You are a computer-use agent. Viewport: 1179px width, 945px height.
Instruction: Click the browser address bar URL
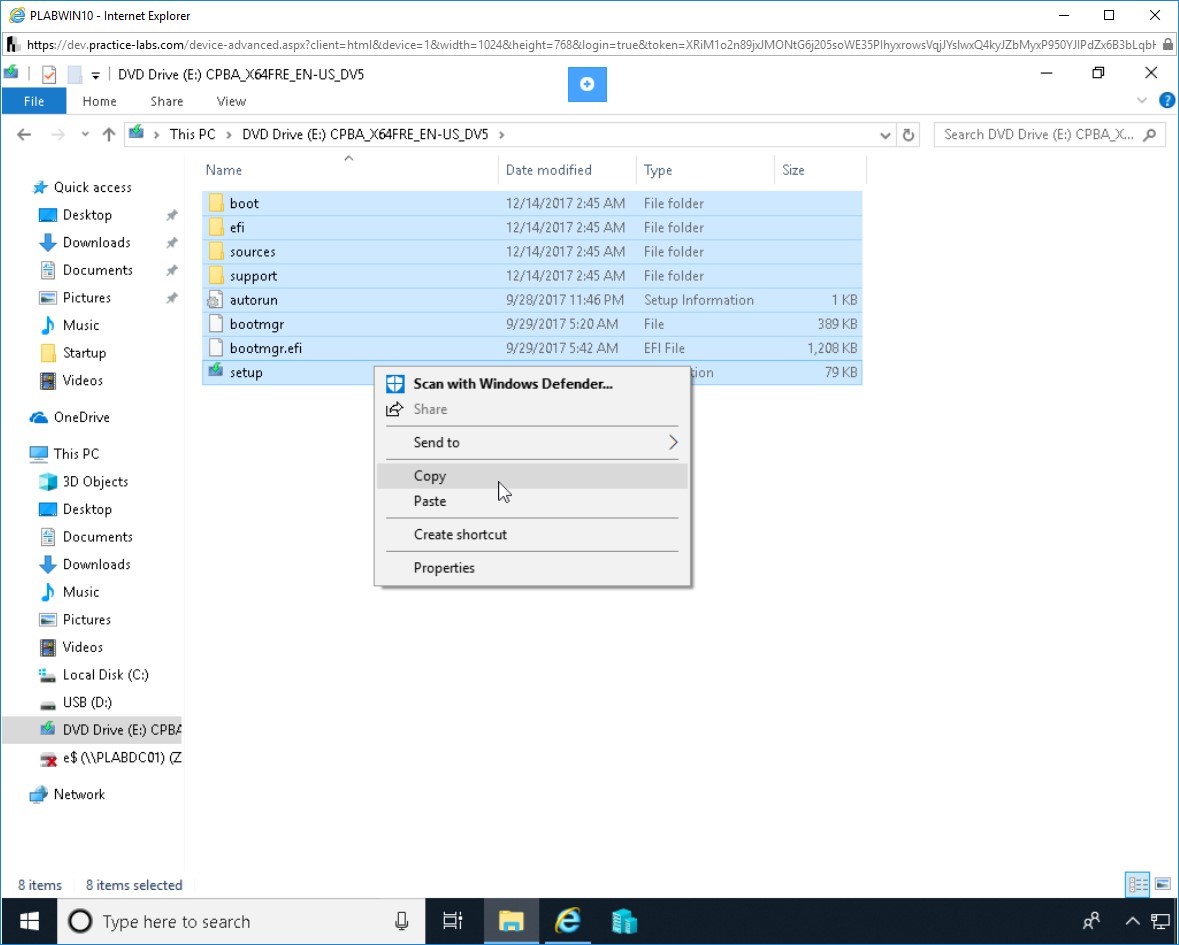tap(590, 44)
